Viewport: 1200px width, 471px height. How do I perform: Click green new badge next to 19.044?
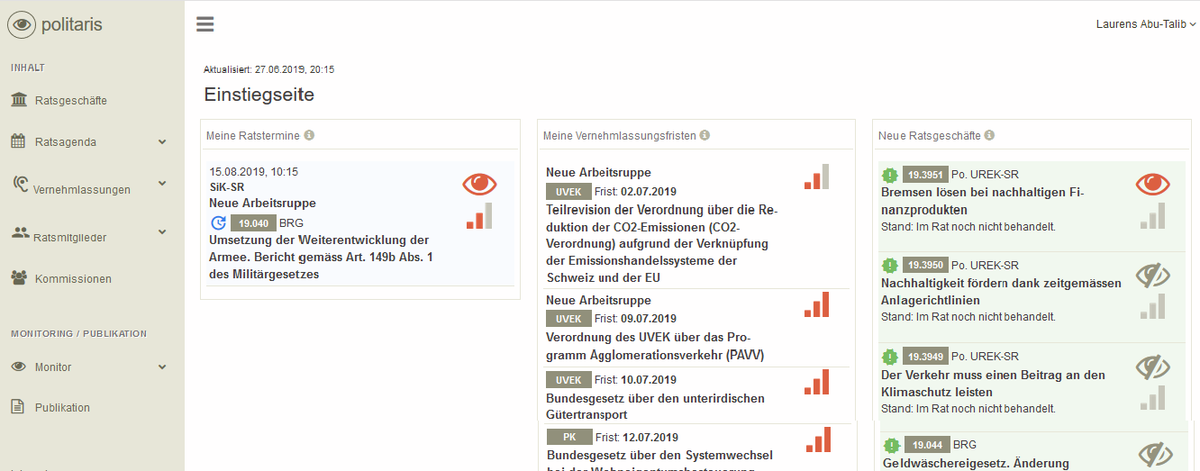point(891,445)
